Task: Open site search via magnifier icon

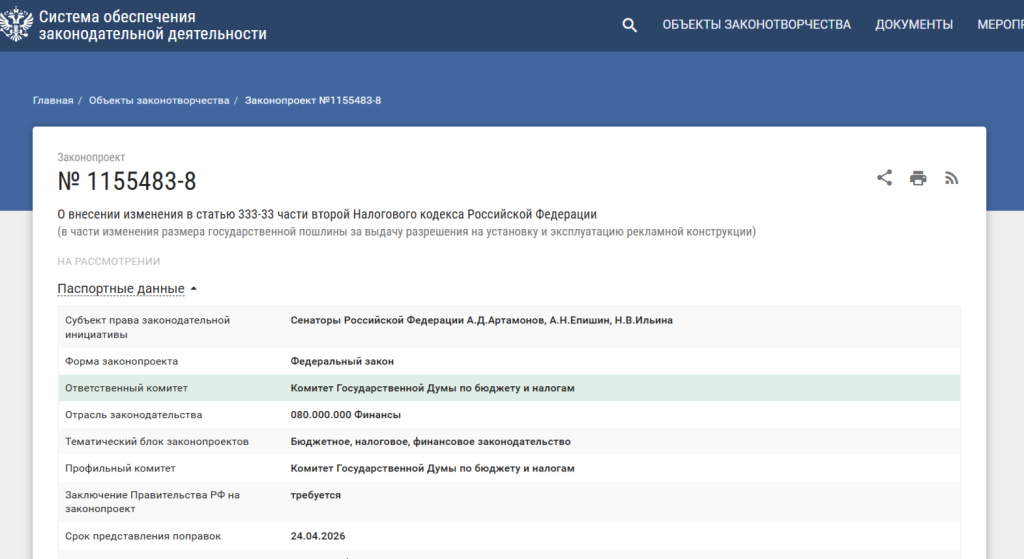Action: click(629, 25)
